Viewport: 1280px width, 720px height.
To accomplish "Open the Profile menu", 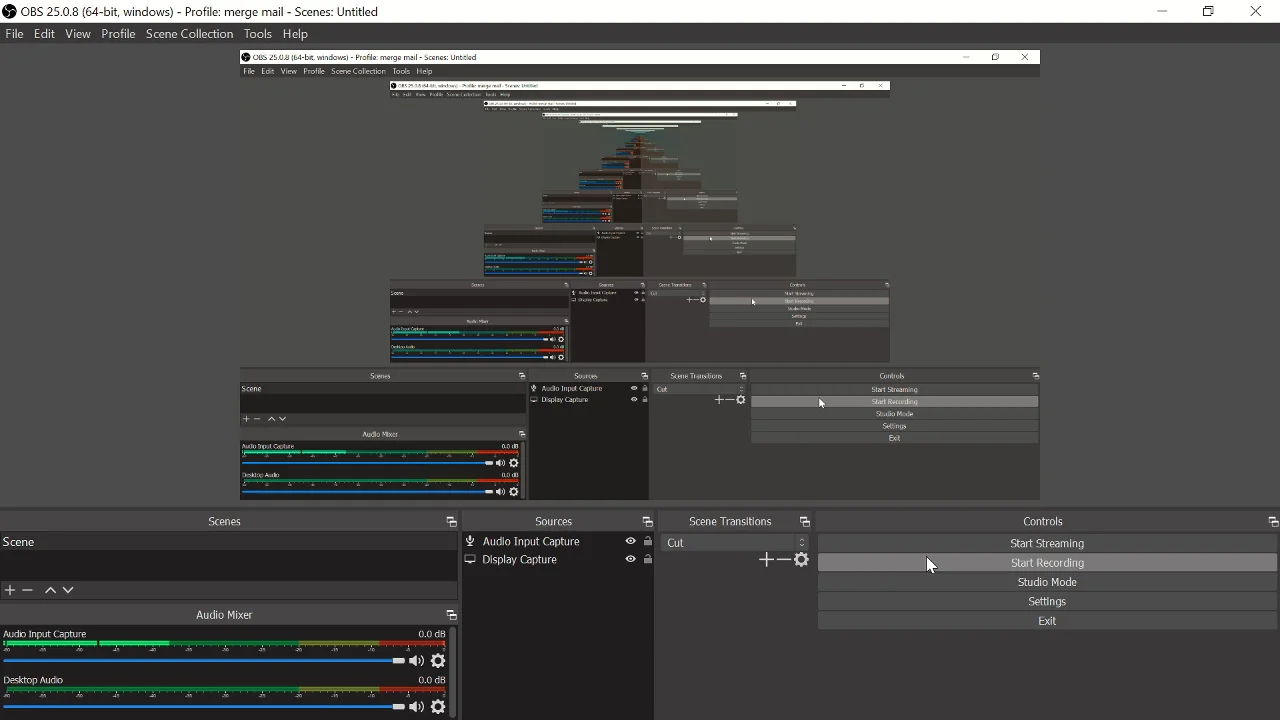I will (118, 33).
